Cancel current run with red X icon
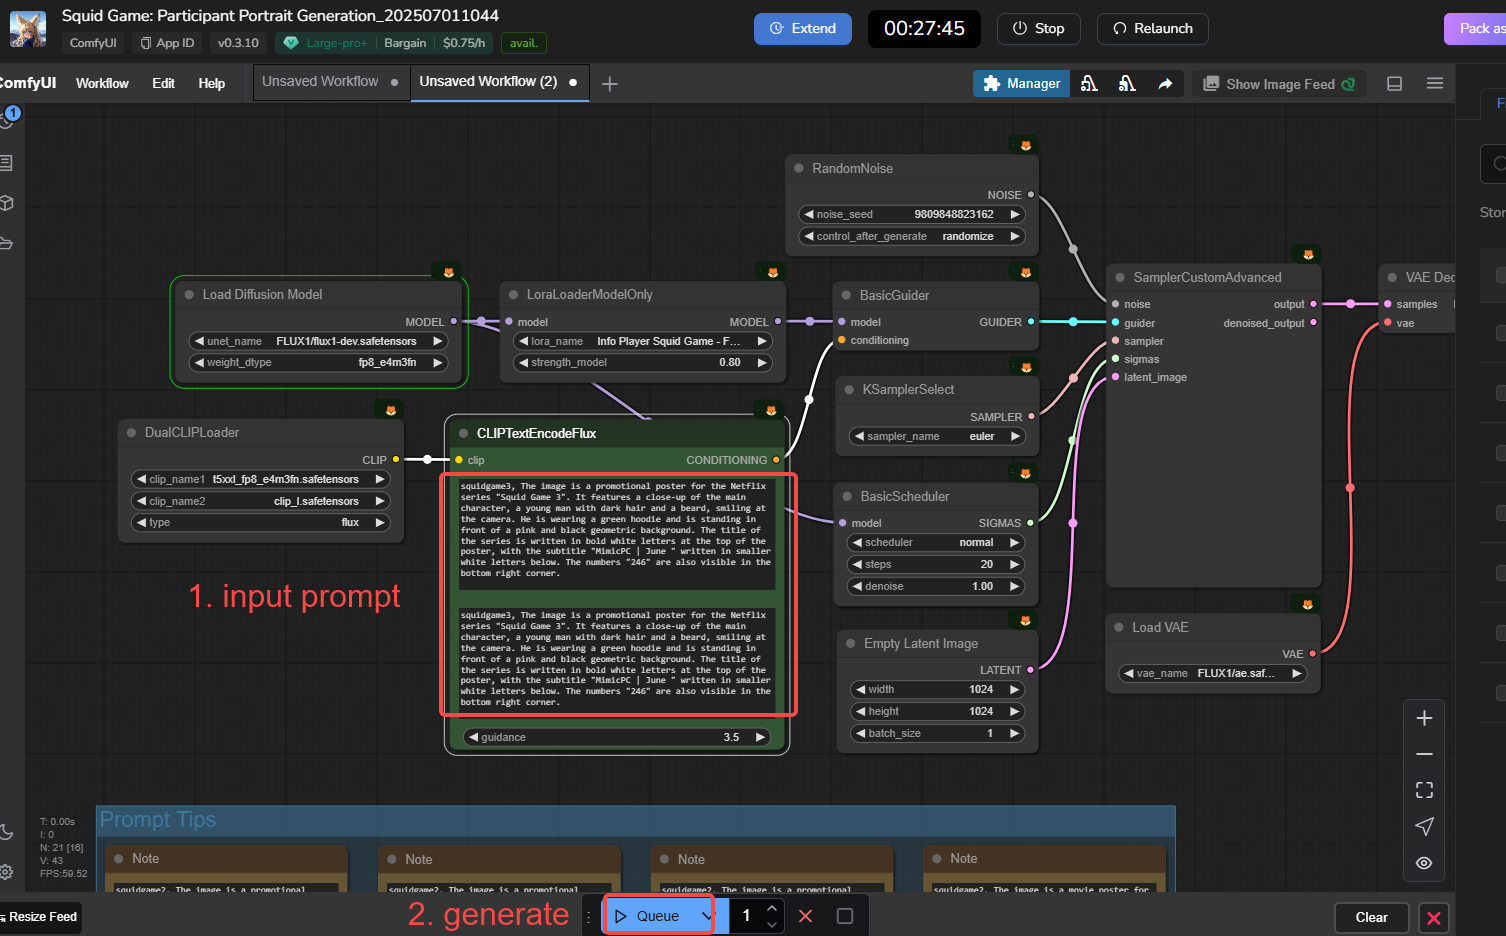The image size is (1506, 936). (x=806, y=916)
